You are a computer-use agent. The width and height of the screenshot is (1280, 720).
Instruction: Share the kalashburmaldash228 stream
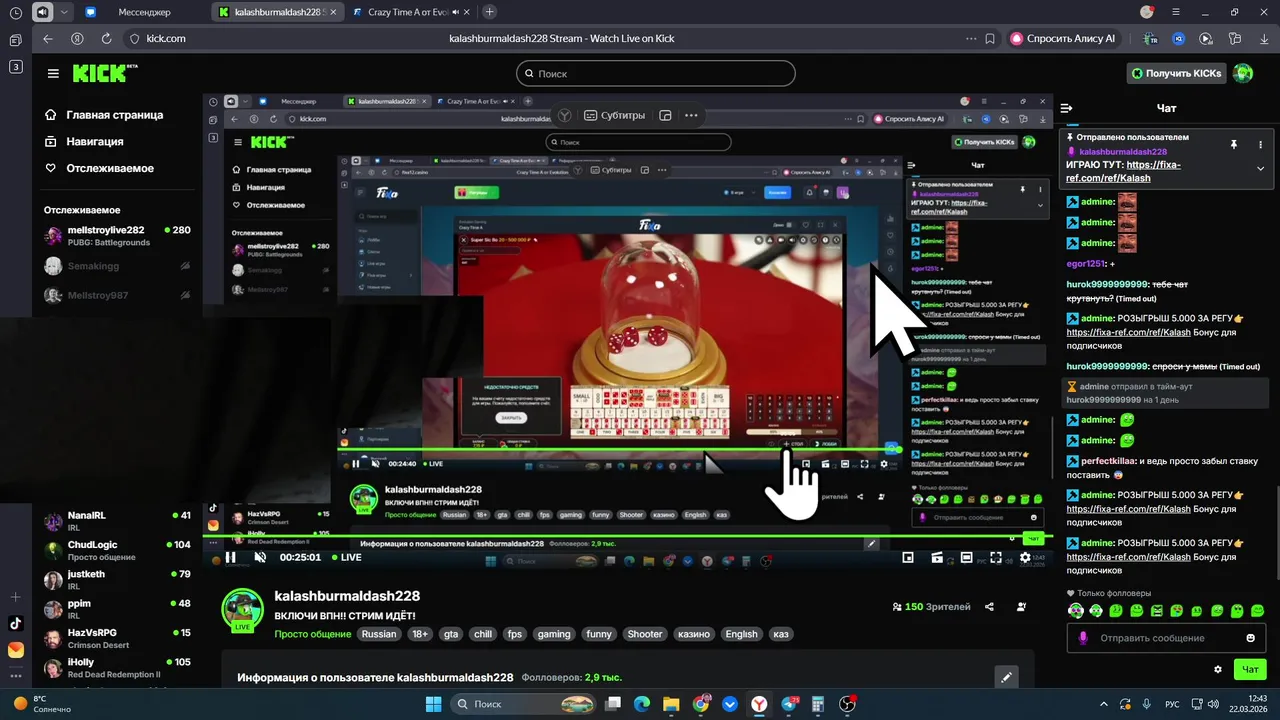tap(989, 607)
